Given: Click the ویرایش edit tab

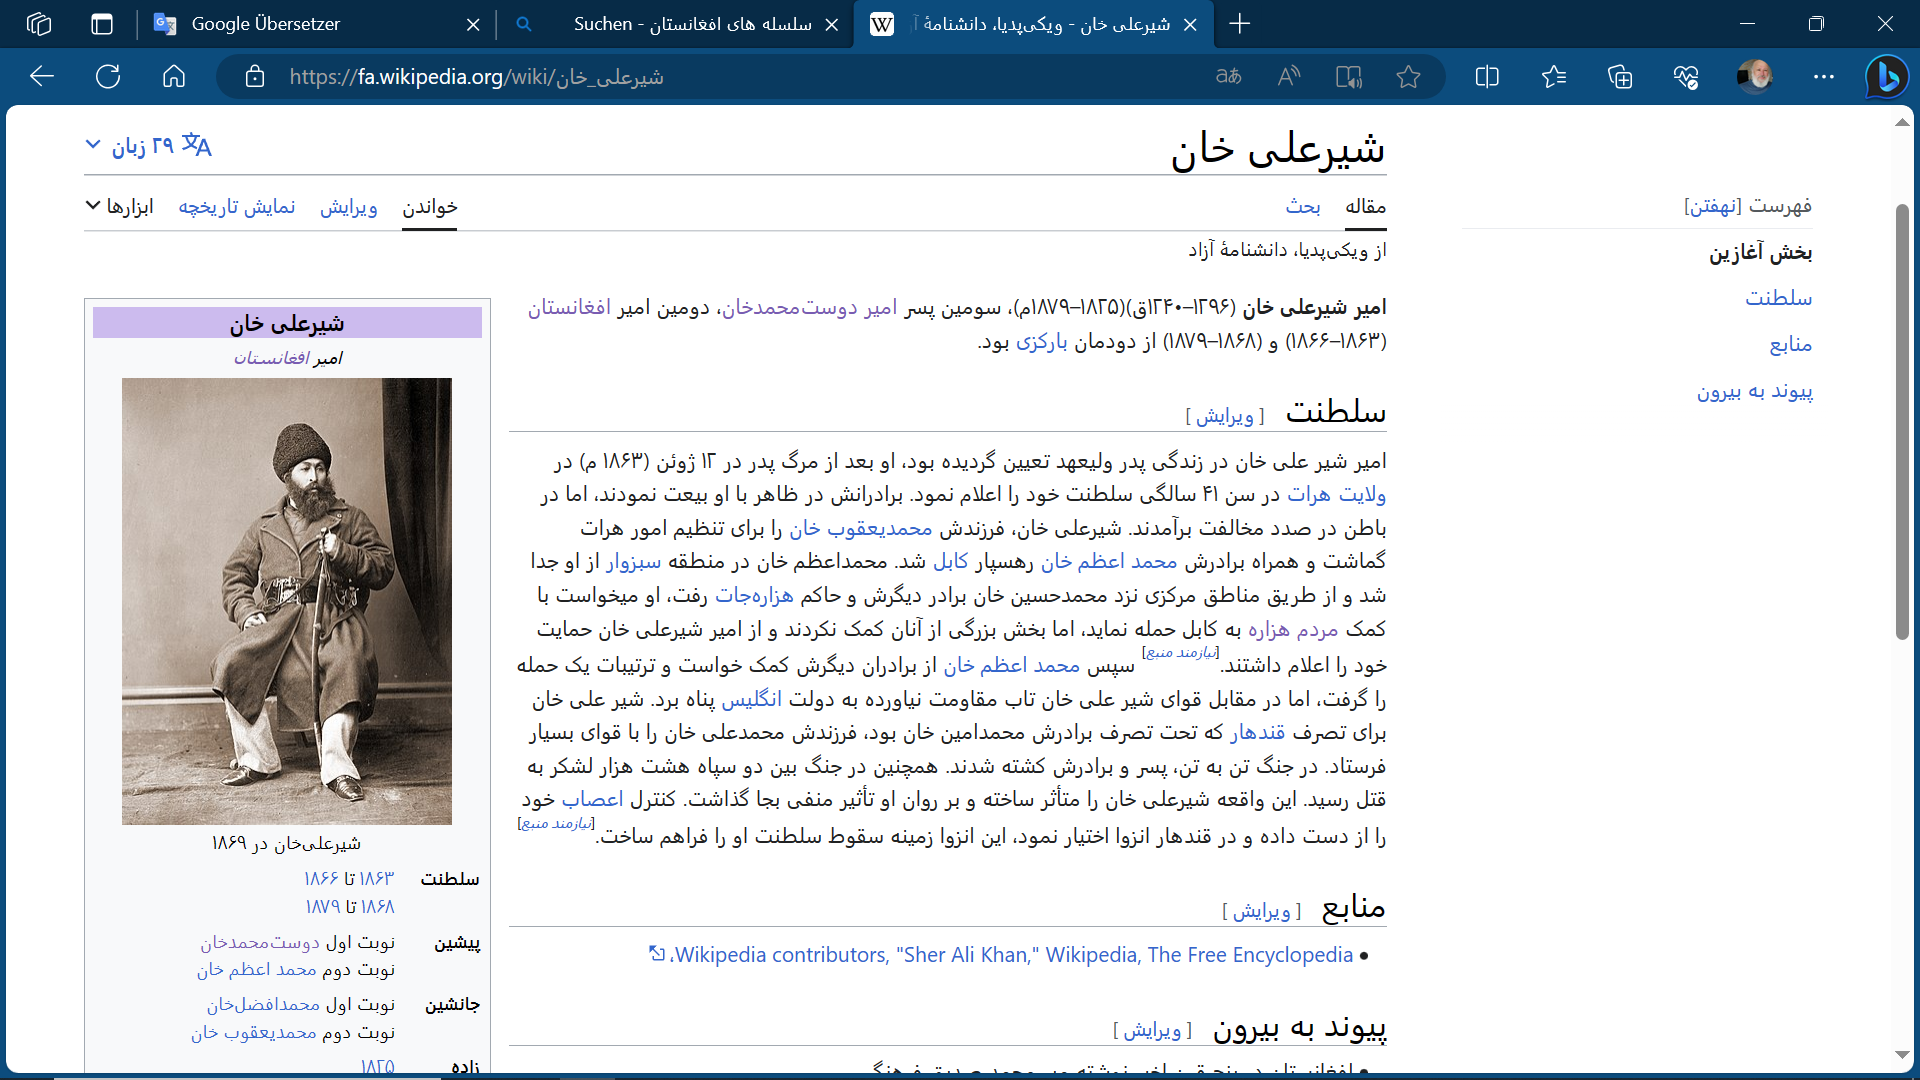Looking at the screenshot, I should (x=348, y=207).
